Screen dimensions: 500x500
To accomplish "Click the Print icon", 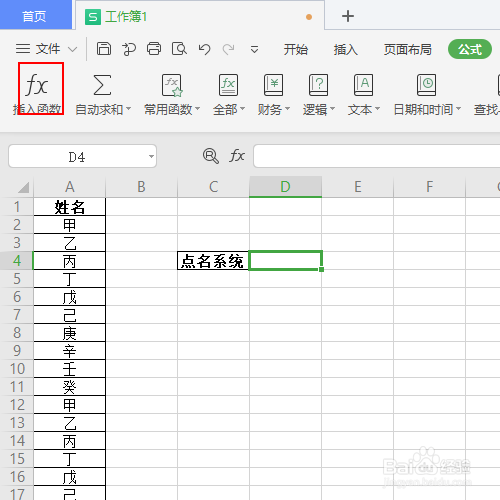I will tap(154, 49).
